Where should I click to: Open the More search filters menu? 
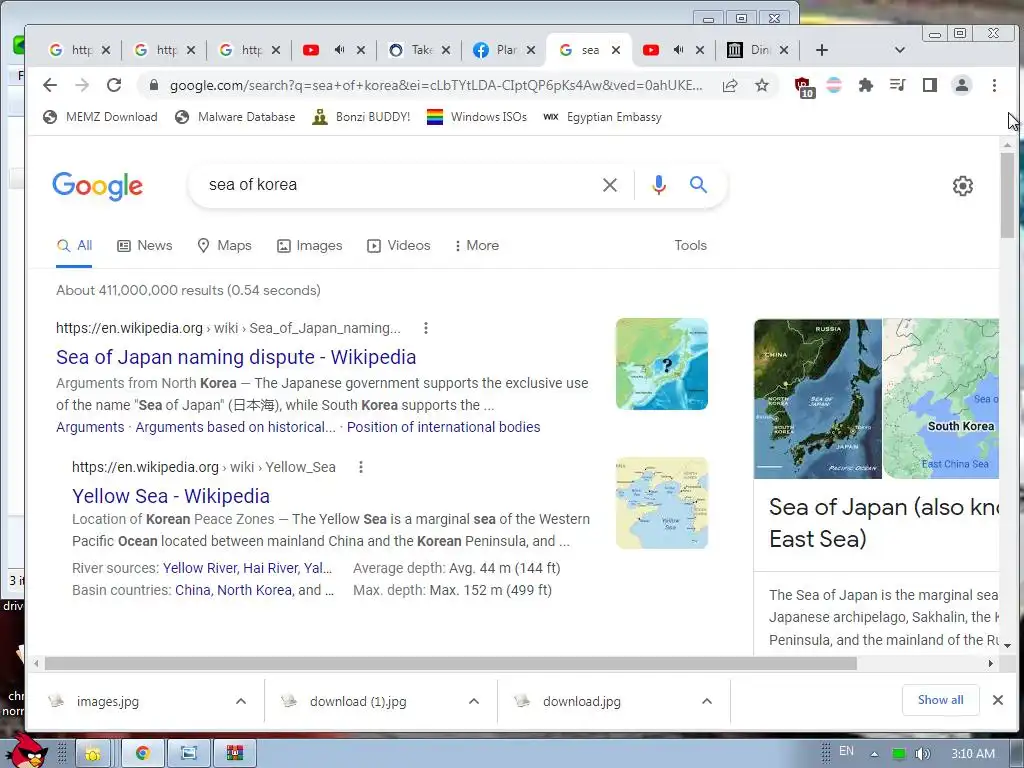(477, 246)
